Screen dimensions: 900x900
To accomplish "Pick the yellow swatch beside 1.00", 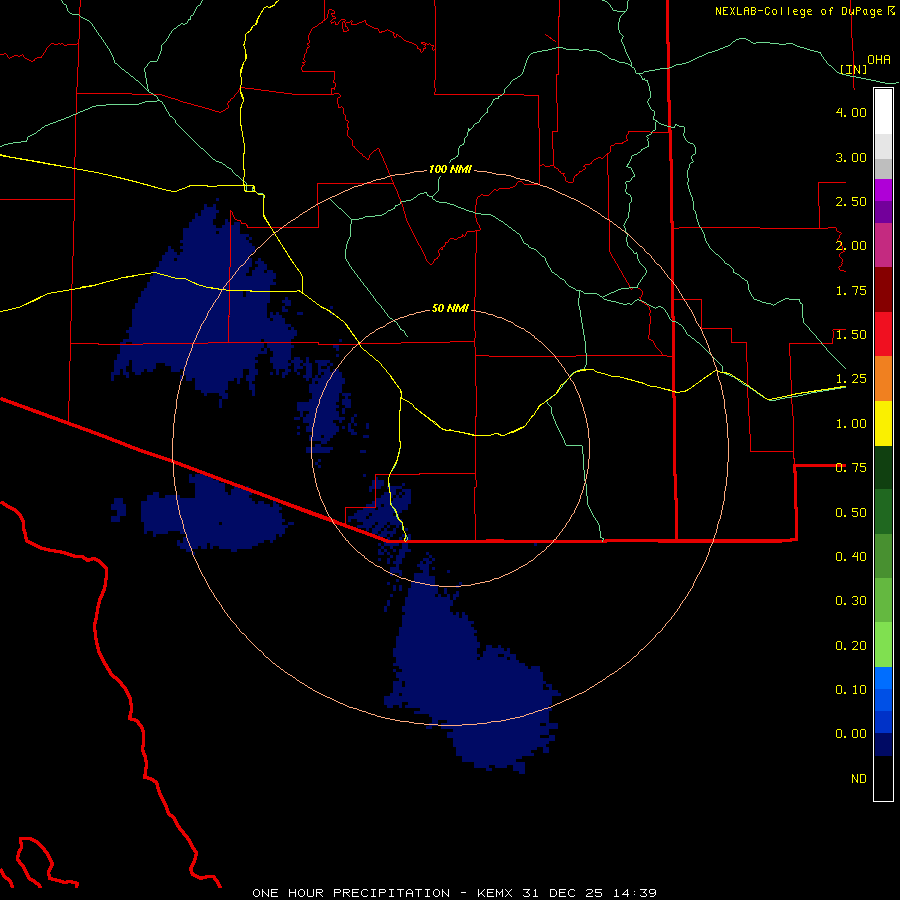I will [883, 423].
